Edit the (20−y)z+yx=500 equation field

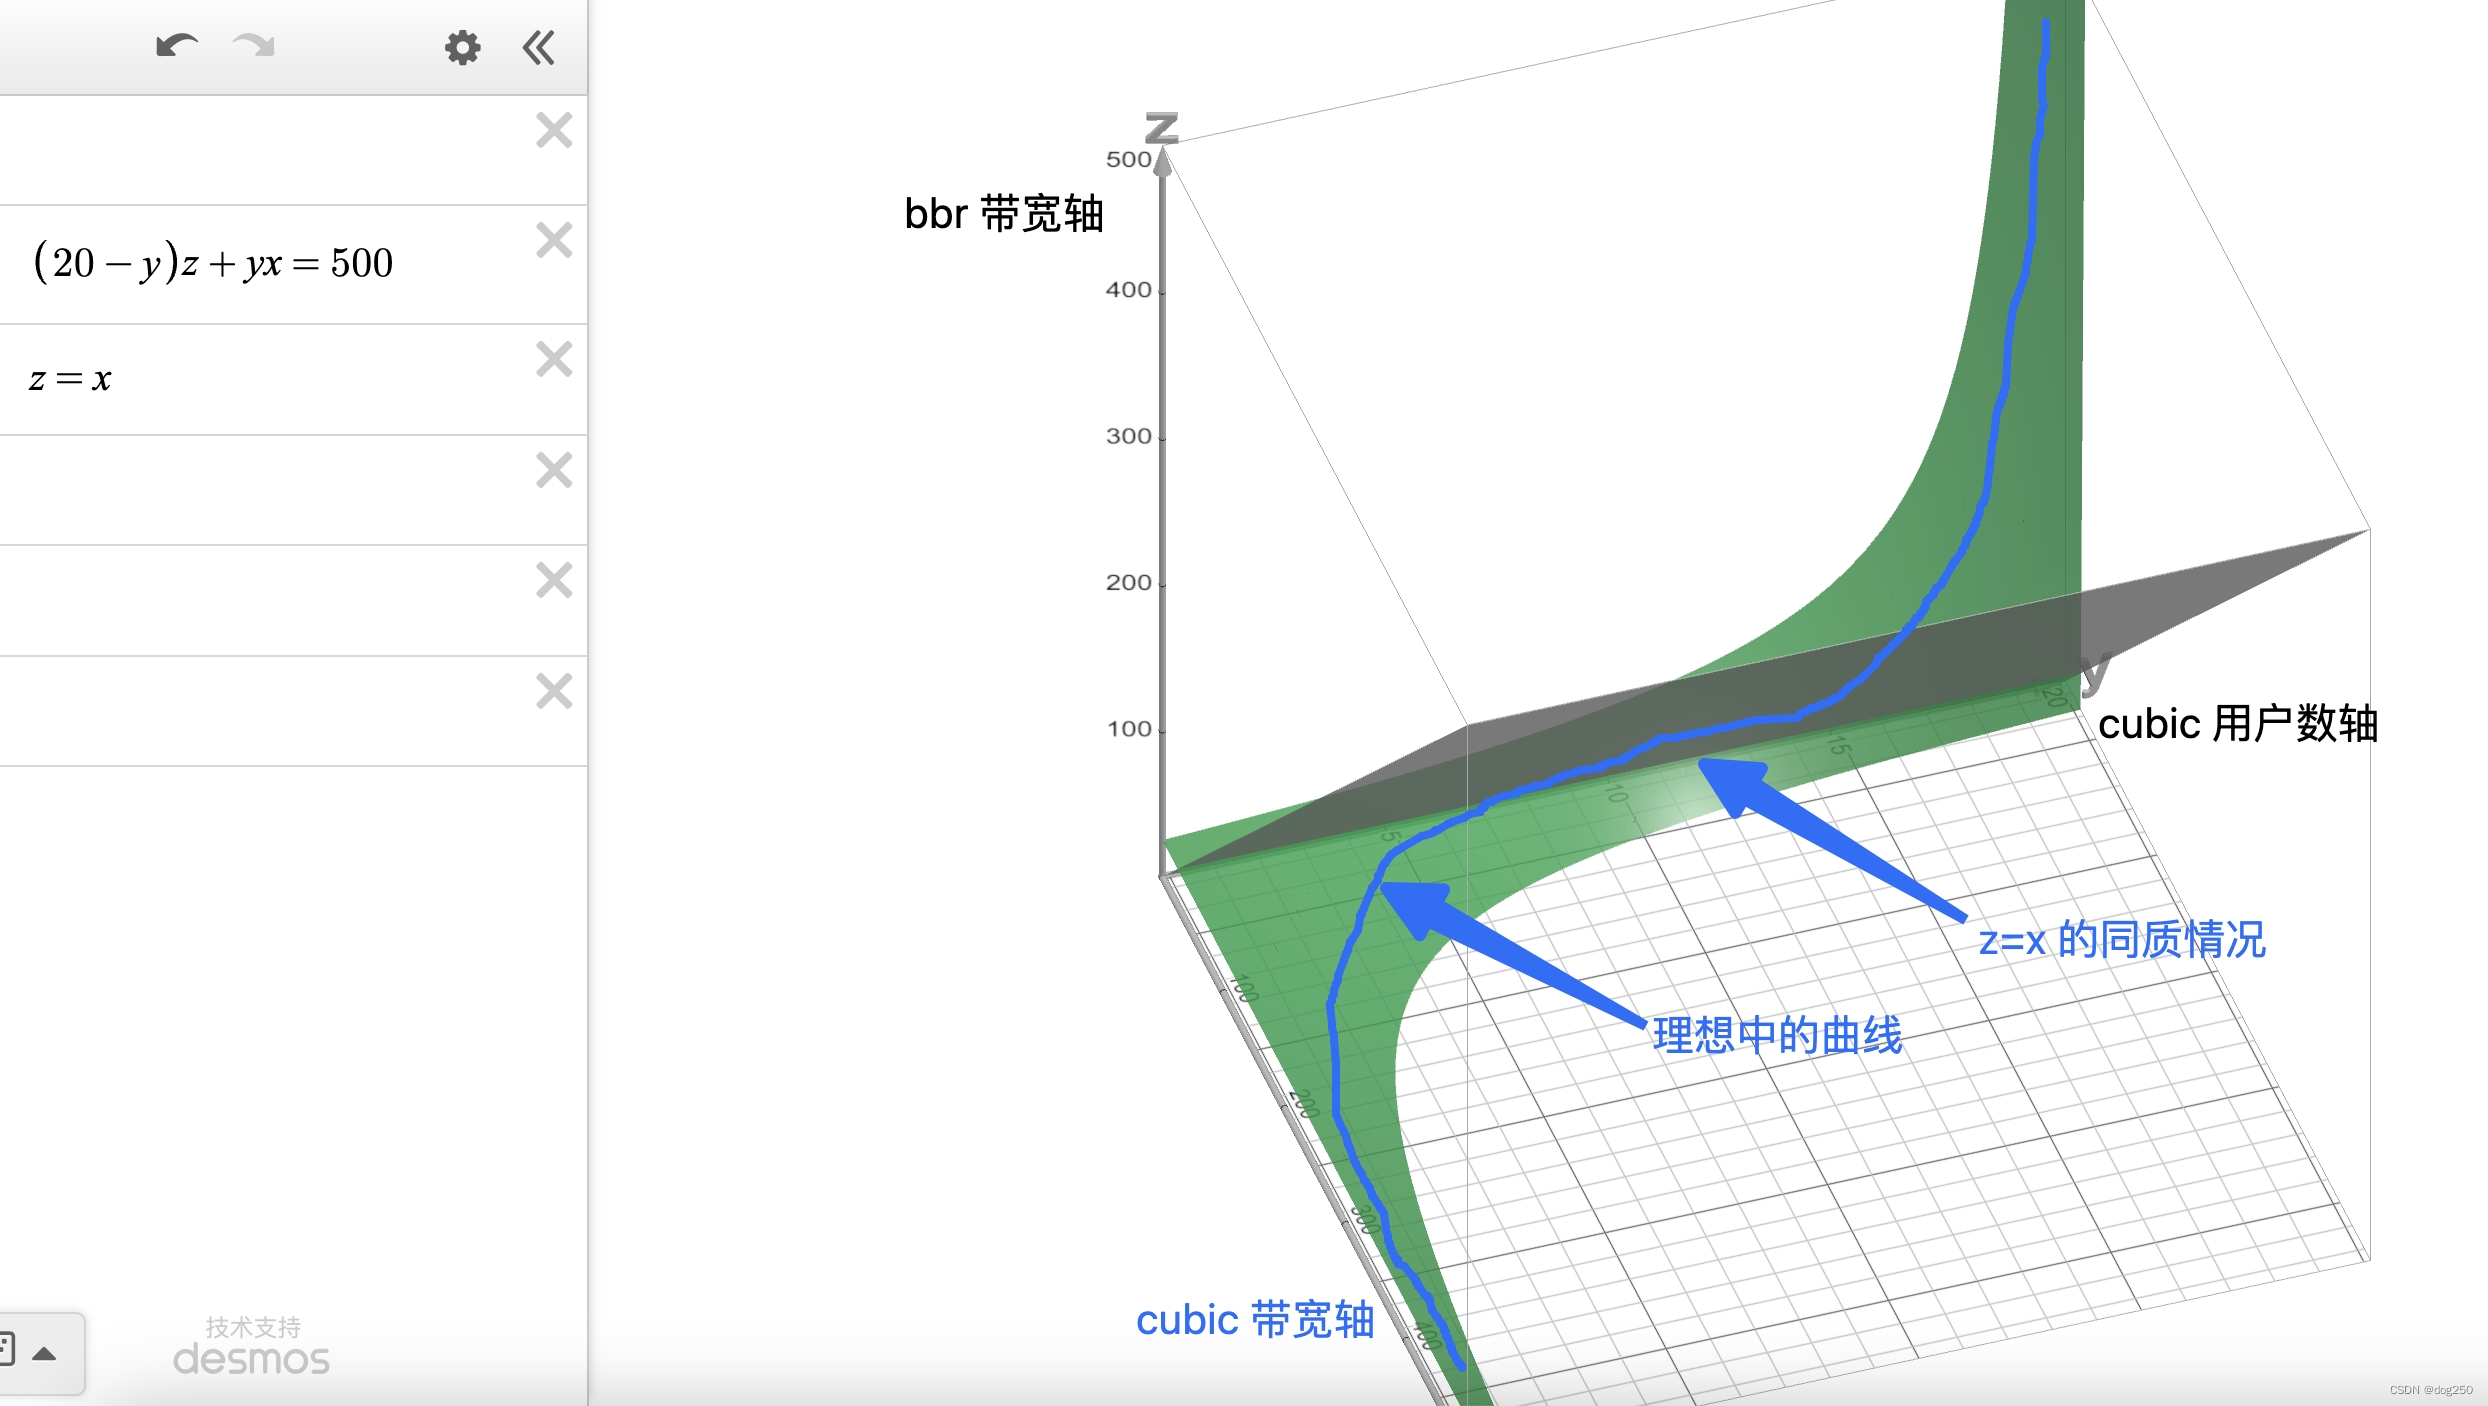(213, 263)
